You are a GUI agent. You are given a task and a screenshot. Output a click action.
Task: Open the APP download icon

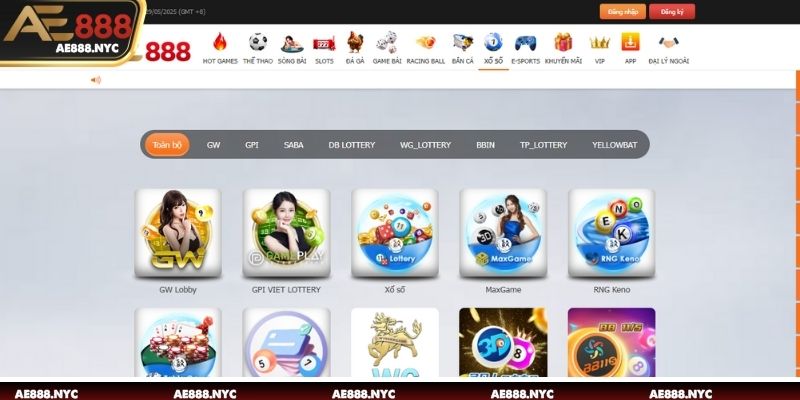[x=631, y=42]
